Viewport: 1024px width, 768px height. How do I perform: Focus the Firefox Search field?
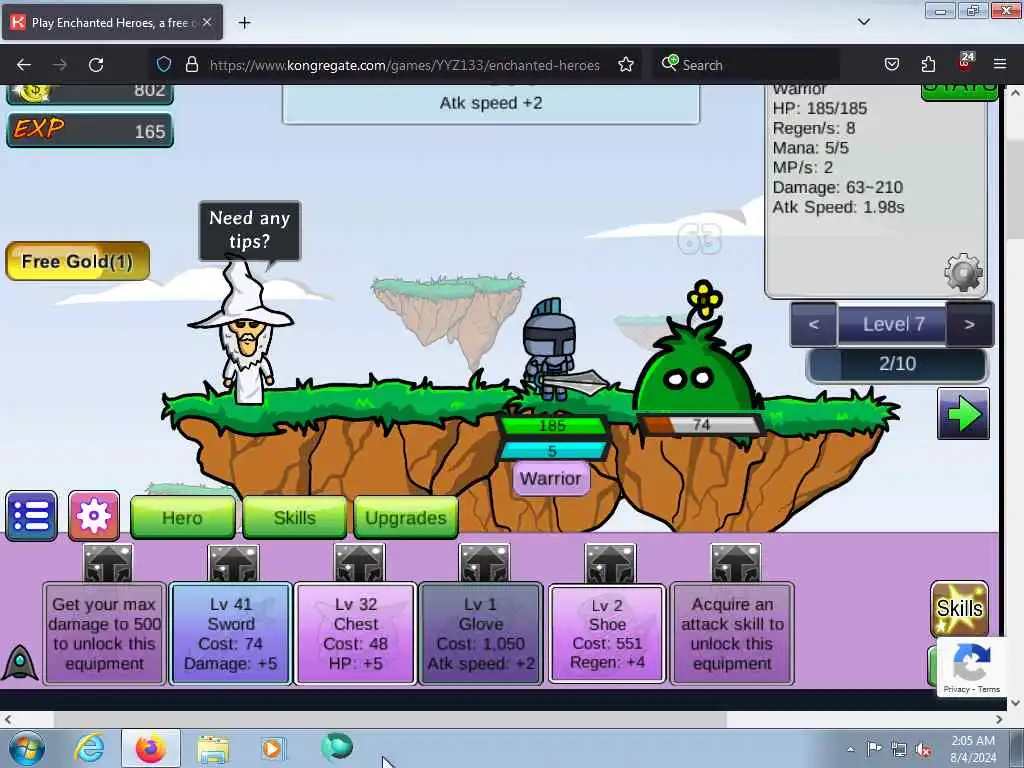[746, 65]
